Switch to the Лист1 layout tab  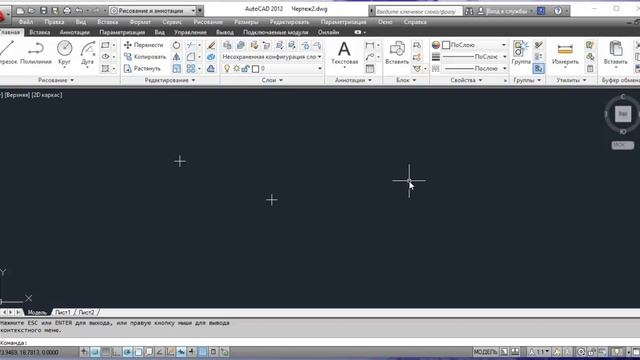pos(62,312)
